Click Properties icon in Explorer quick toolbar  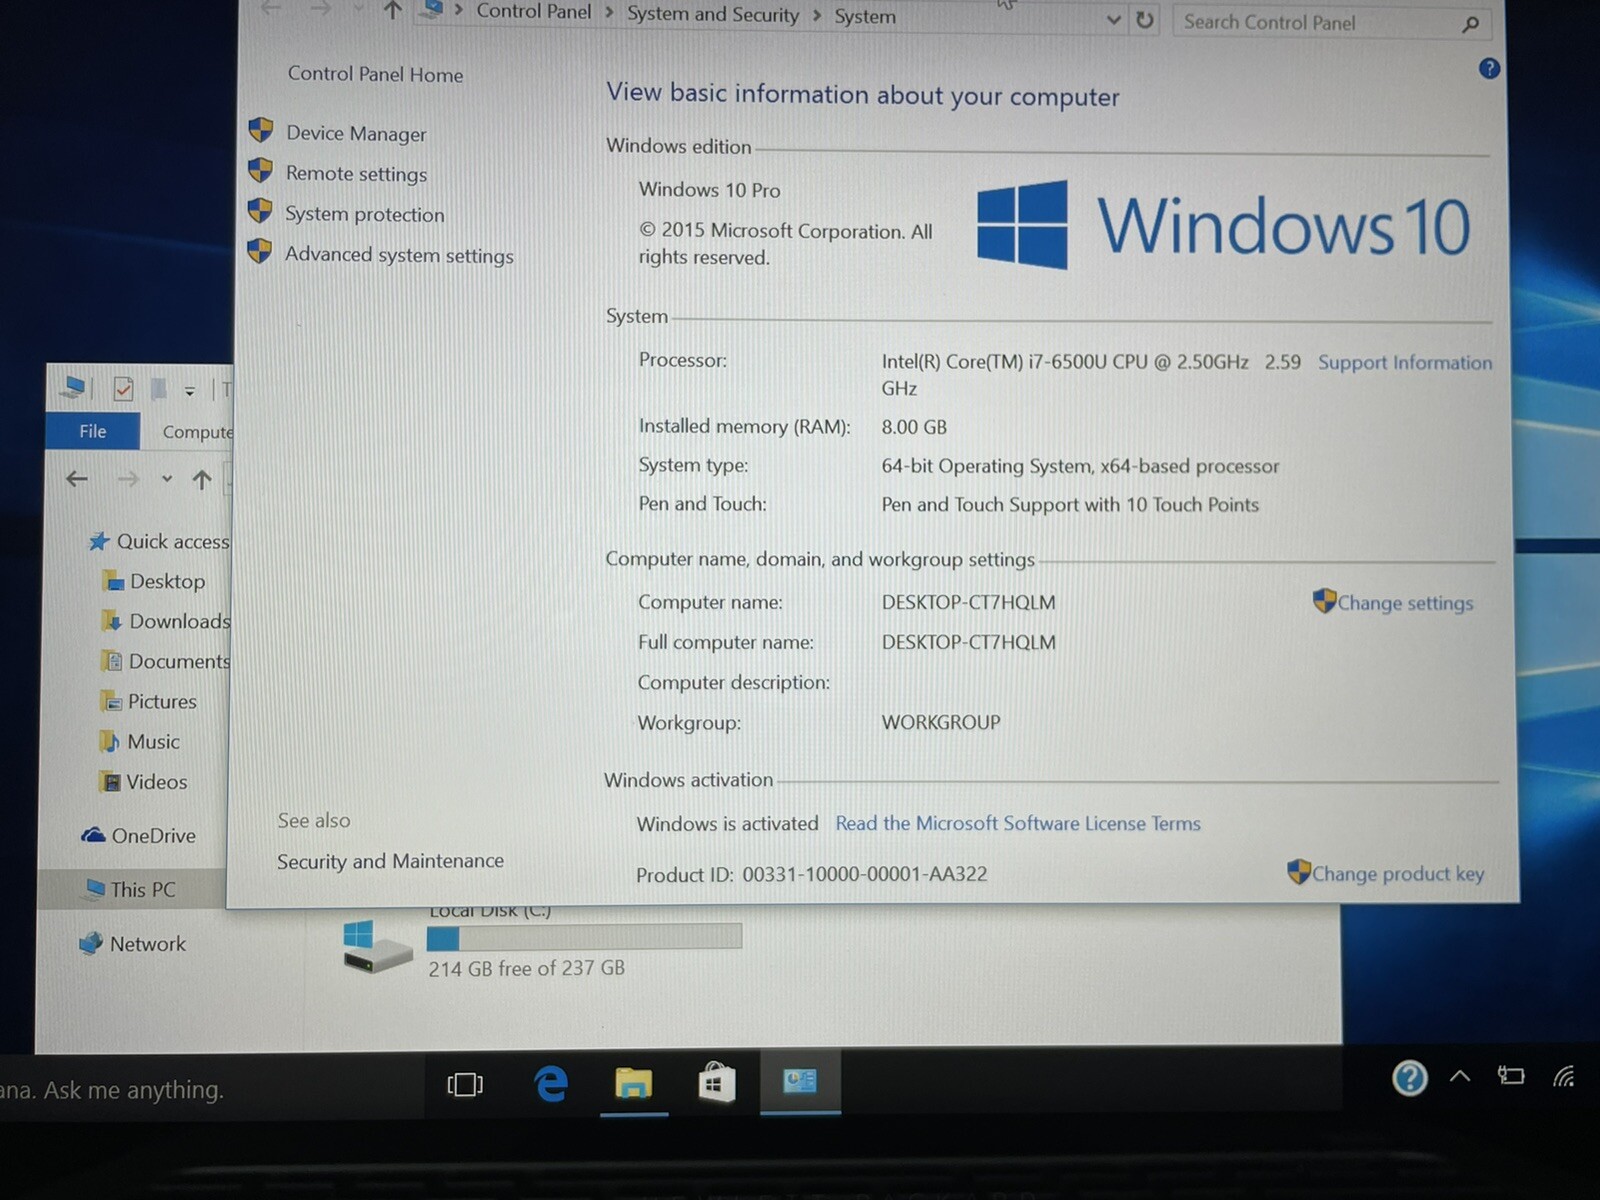123,389
